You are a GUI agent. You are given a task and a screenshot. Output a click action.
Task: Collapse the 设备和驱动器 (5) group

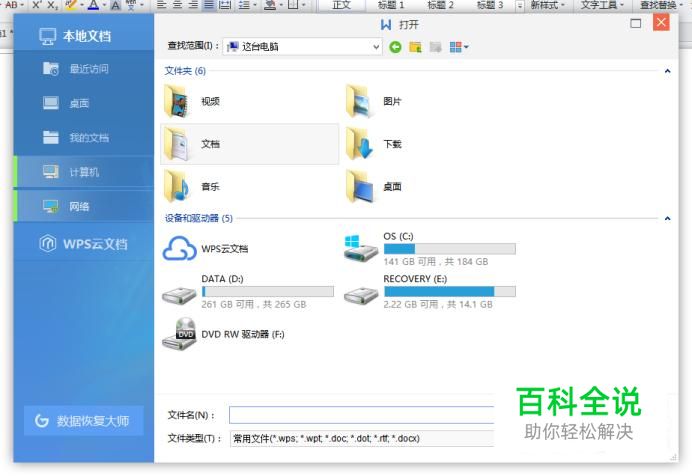[x=667, y=218]
